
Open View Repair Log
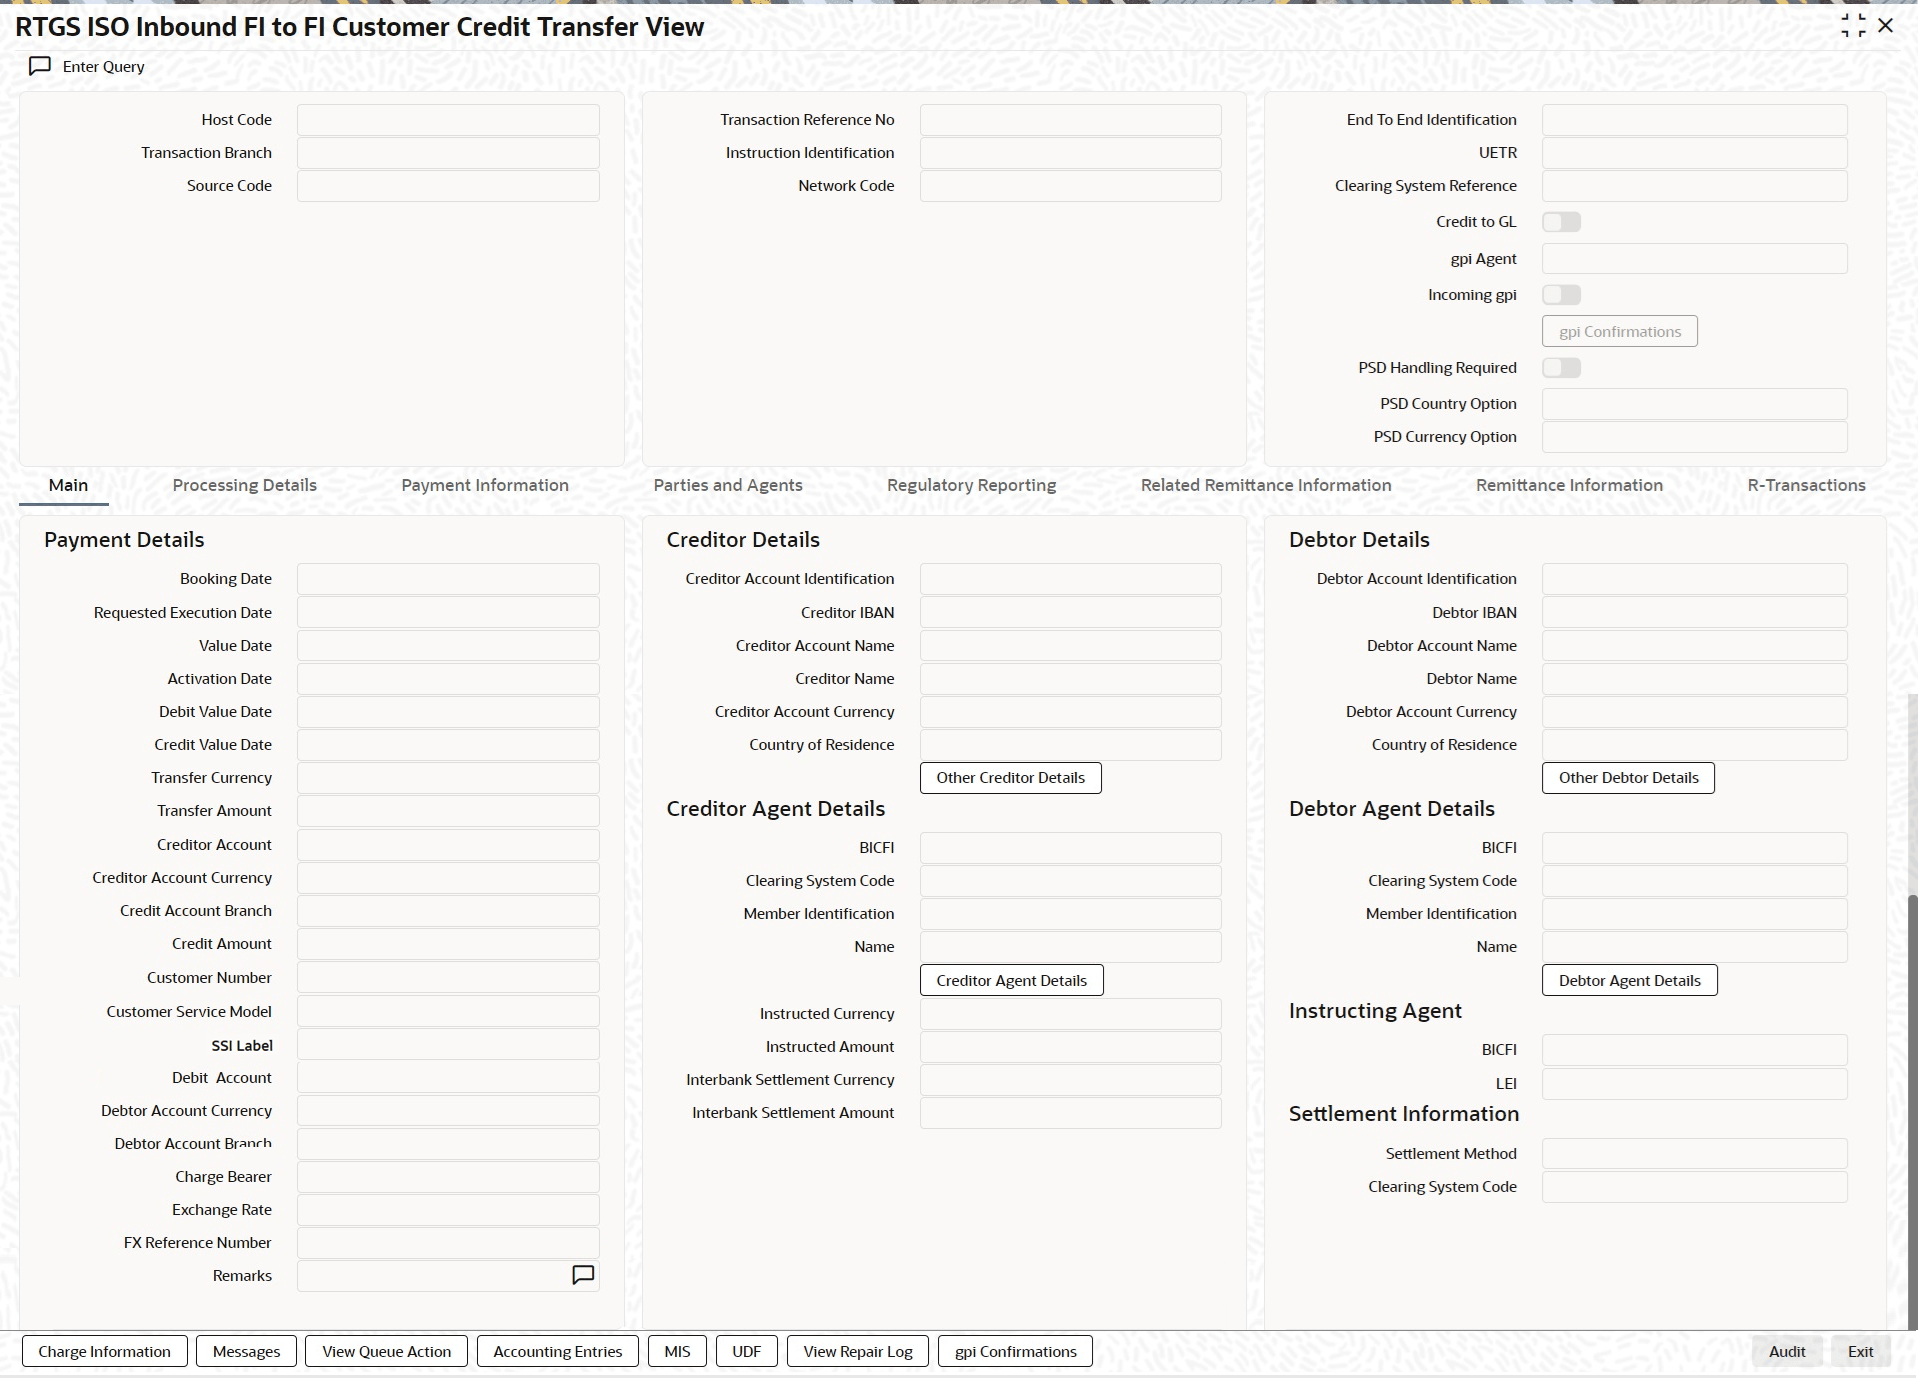(x=858, y=1351)
